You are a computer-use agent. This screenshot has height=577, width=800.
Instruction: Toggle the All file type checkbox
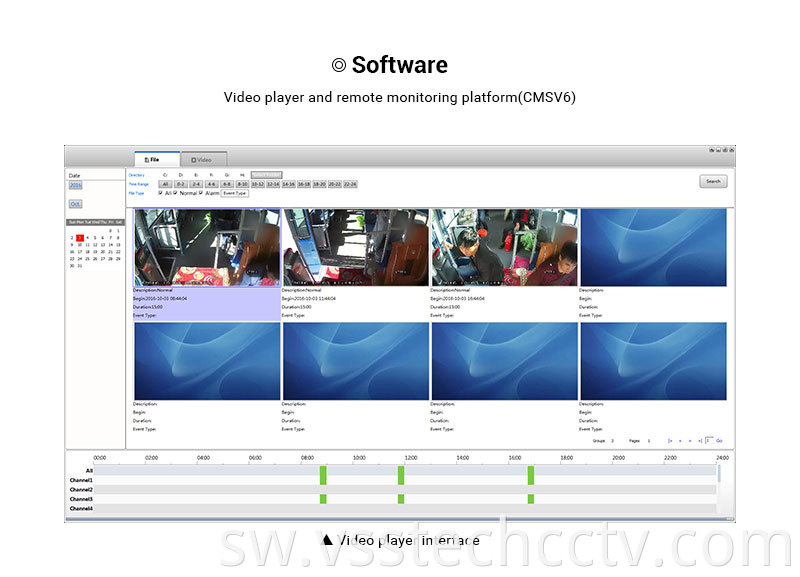pos(161,193)
